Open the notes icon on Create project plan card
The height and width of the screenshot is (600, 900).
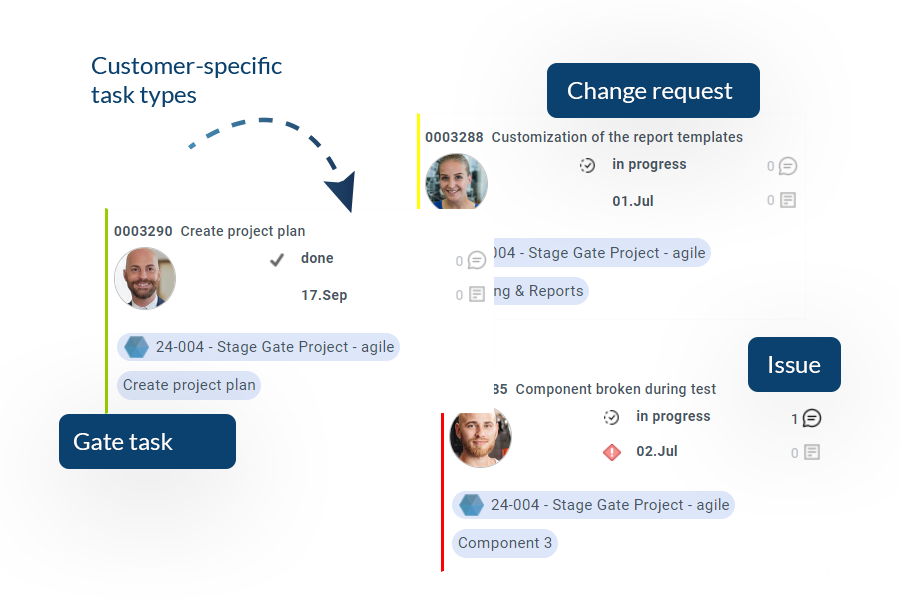(477, 294)
